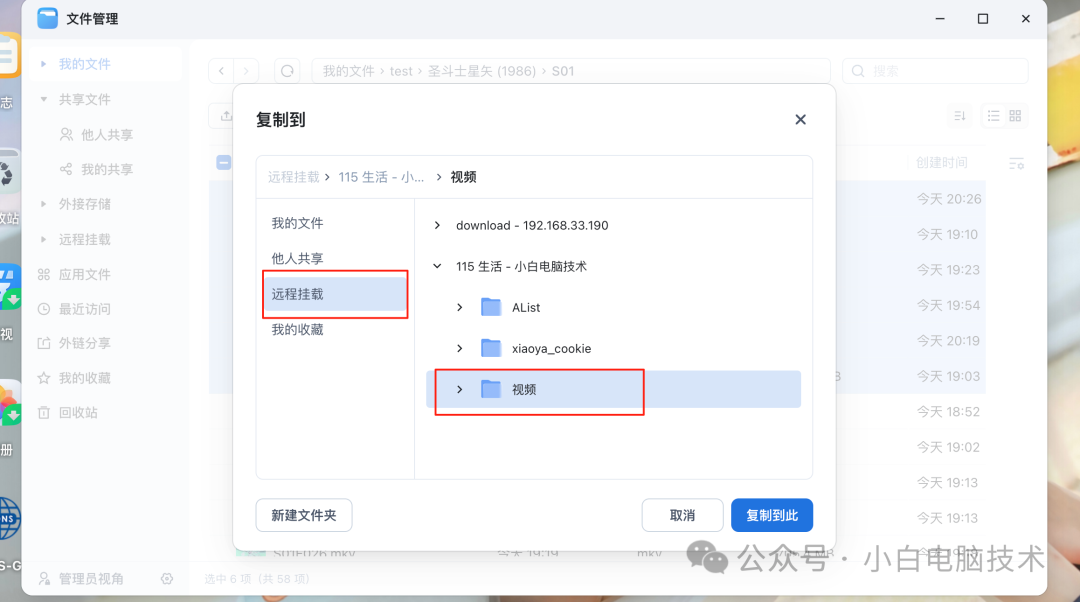Viewport: 1080px width, 602px height.
Task: Click the settings gear near 管理员视角
Action: (x=167, y=578)
